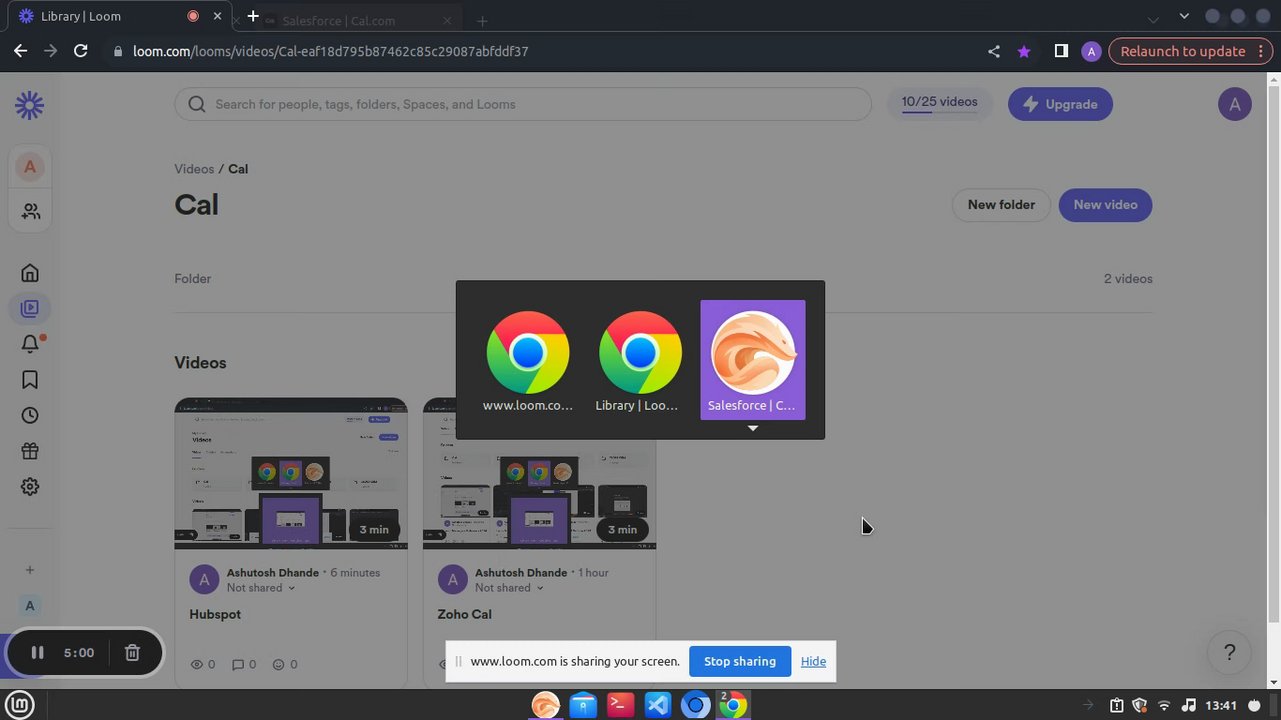
Task: Click the Stop sharing button
Action: coord(740,661)
